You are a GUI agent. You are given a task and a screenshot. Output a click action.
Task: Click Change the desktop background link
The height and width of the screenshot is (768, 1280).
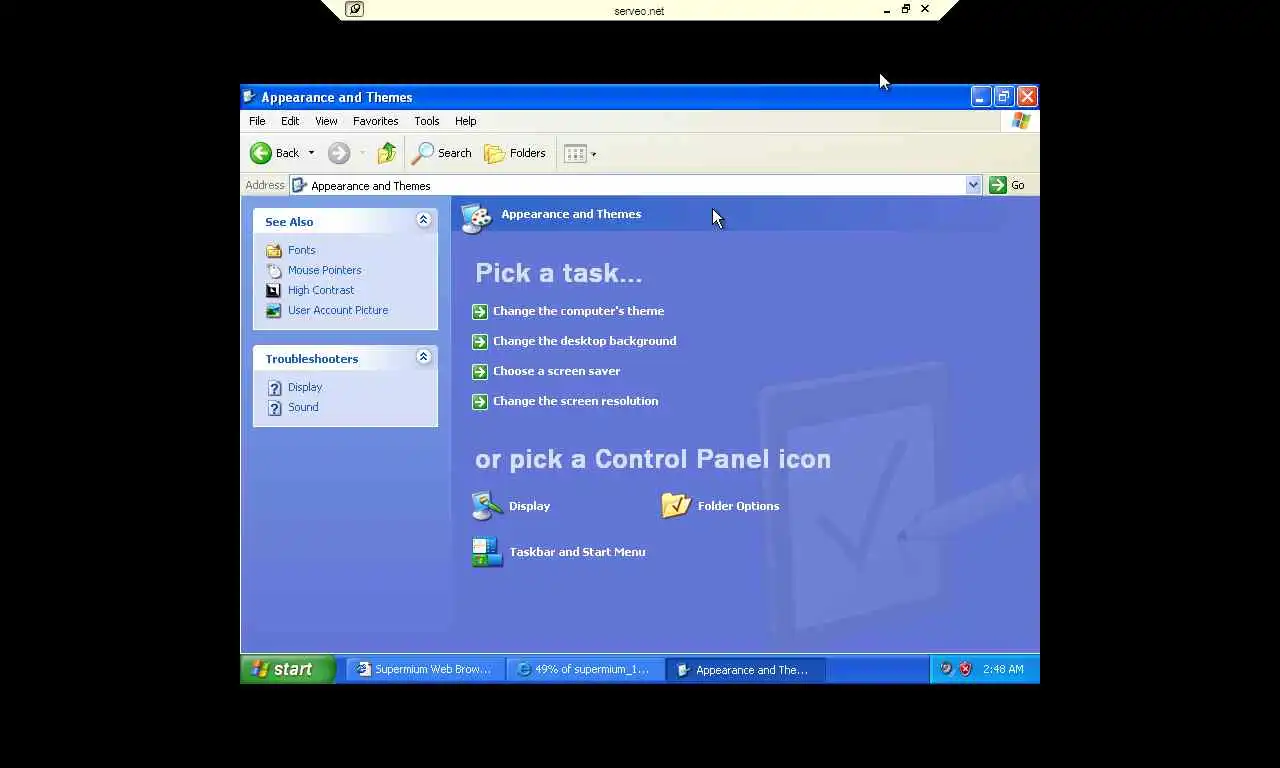585,341
